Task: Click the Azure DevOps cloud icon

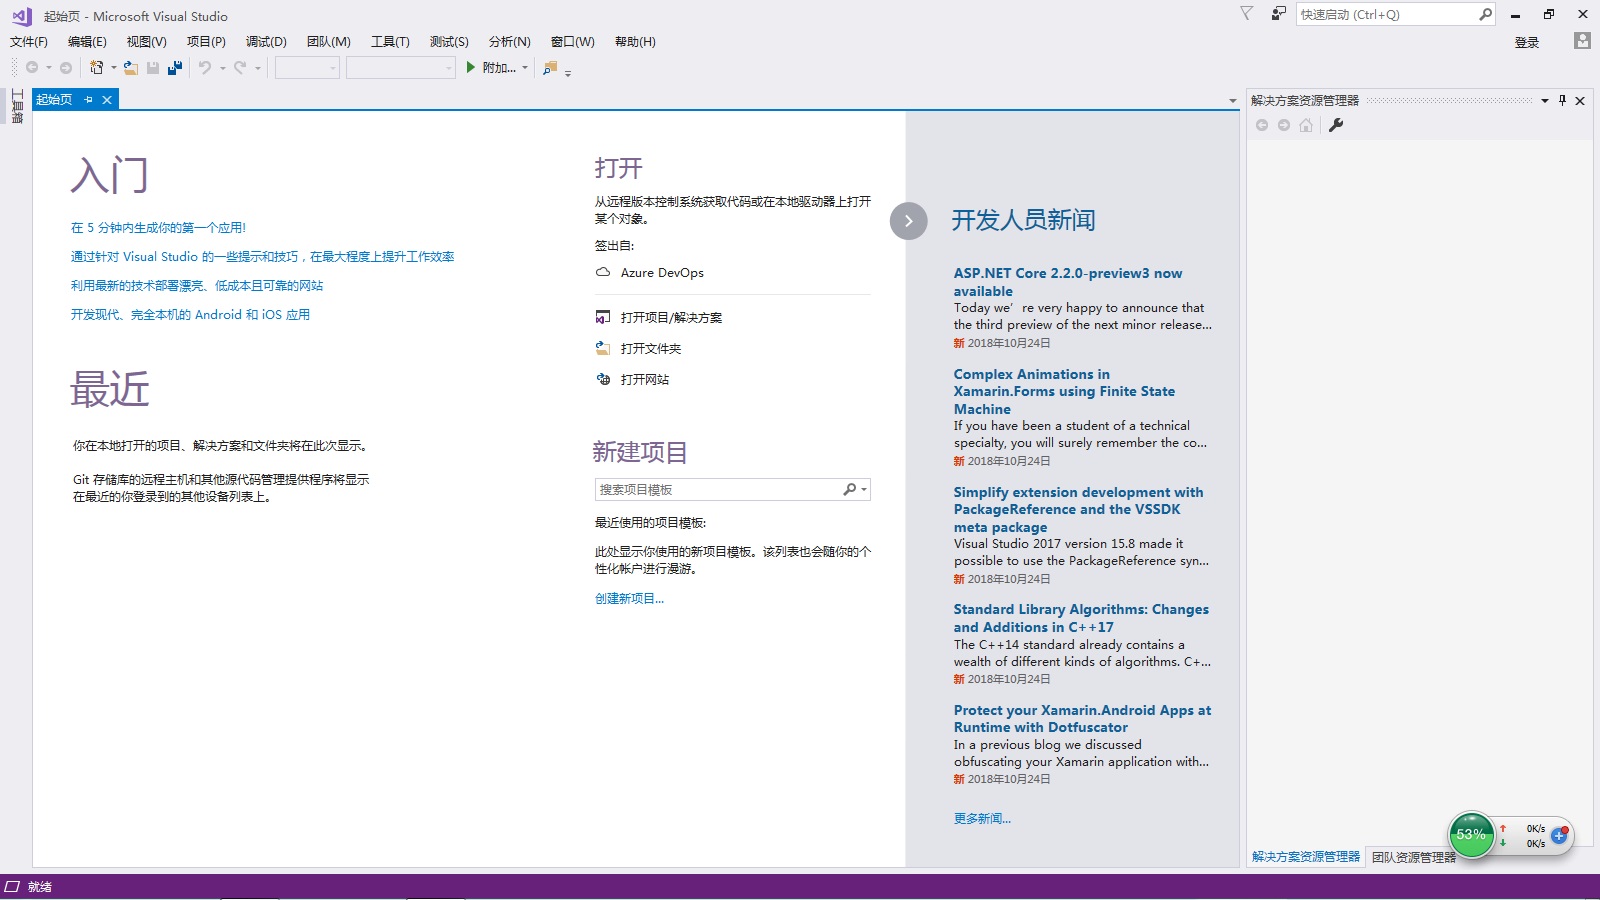Action: click(x=603, y=272)
